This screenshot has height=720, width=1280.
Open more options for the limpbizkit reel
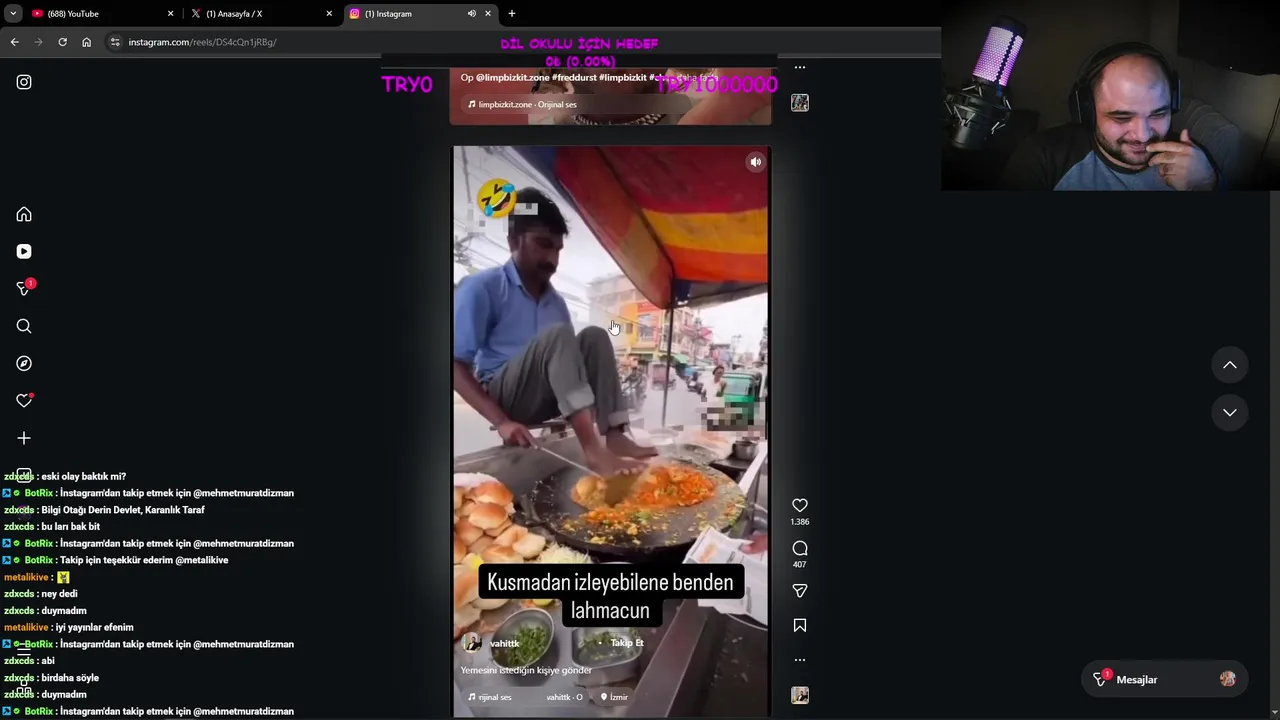click(x=800, y=68)
